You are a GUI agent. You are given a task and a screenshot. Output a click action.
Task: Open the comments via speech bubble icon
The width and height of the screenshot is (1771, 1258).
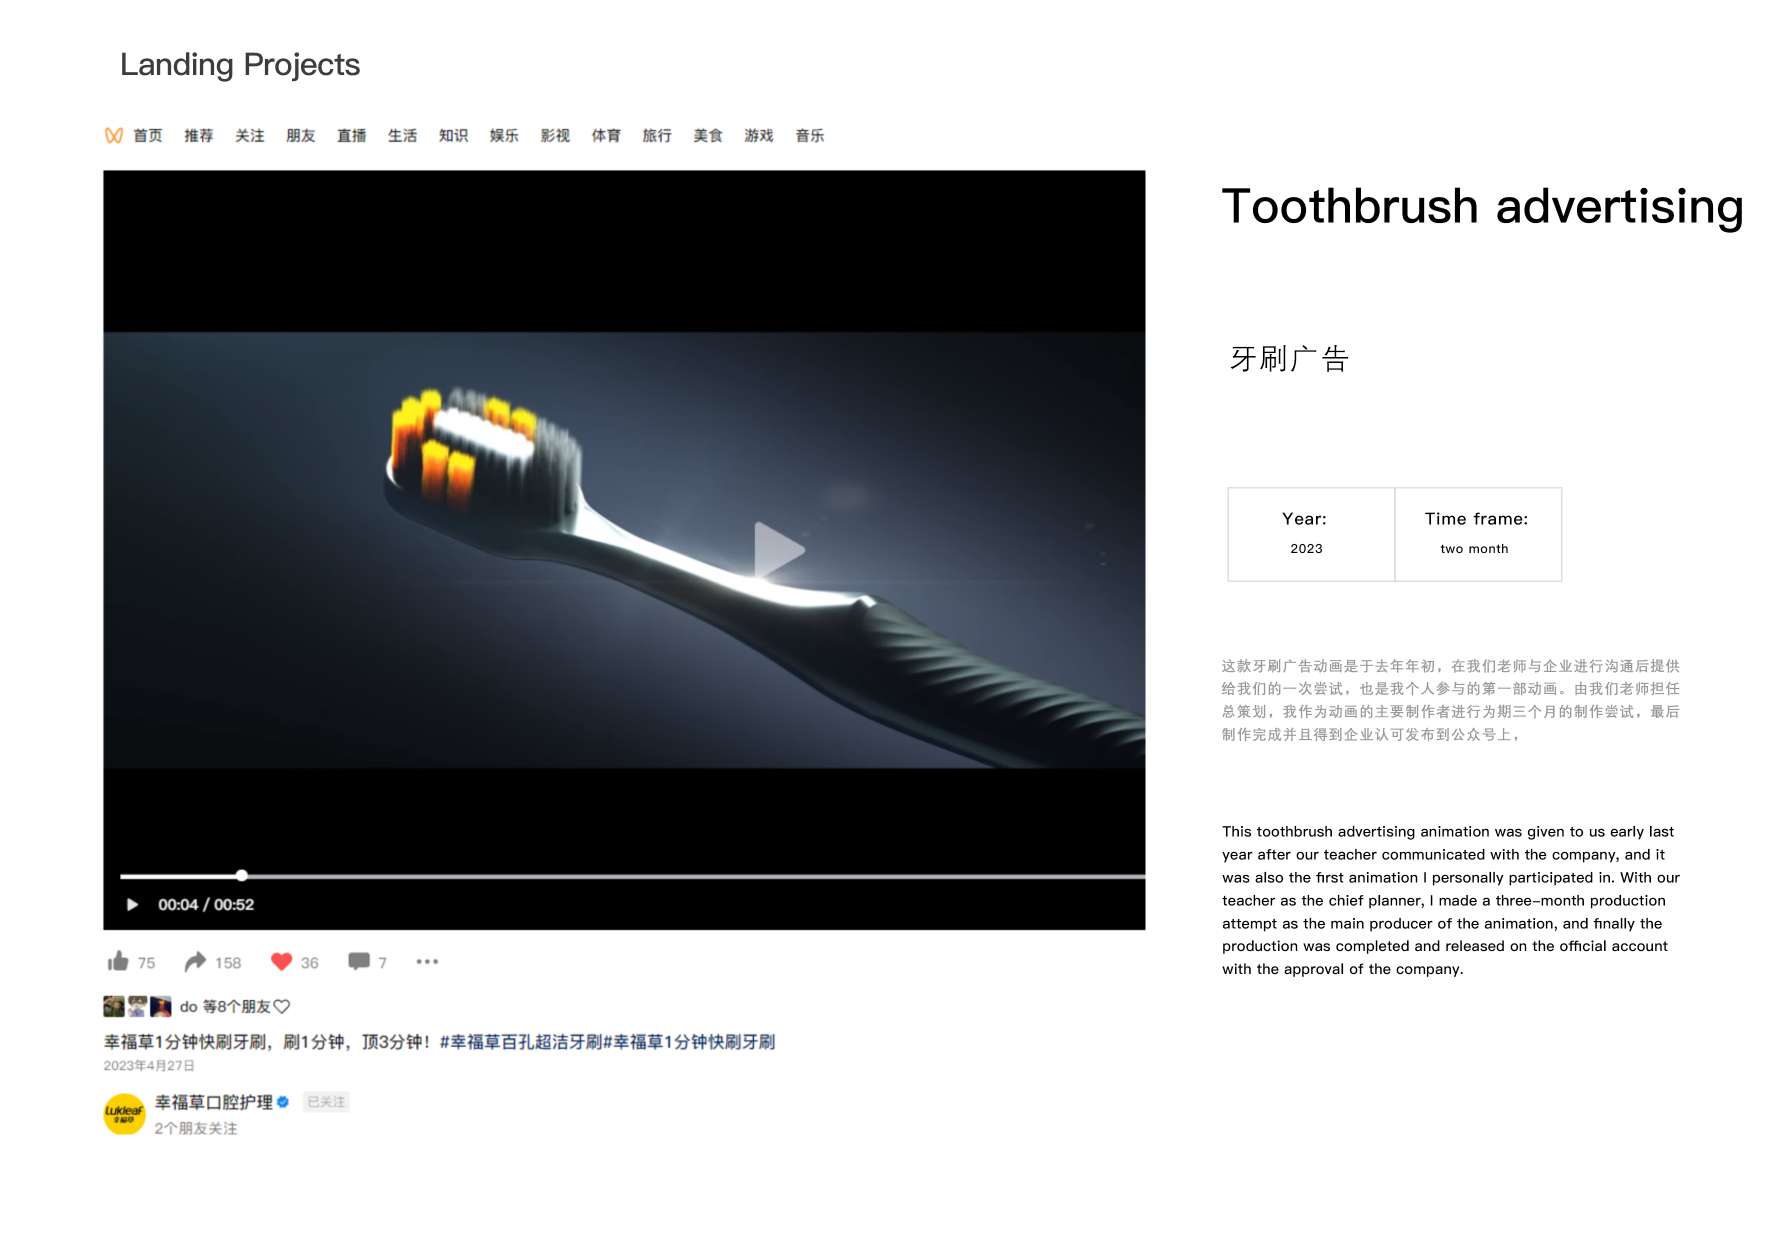pos(360,962)
